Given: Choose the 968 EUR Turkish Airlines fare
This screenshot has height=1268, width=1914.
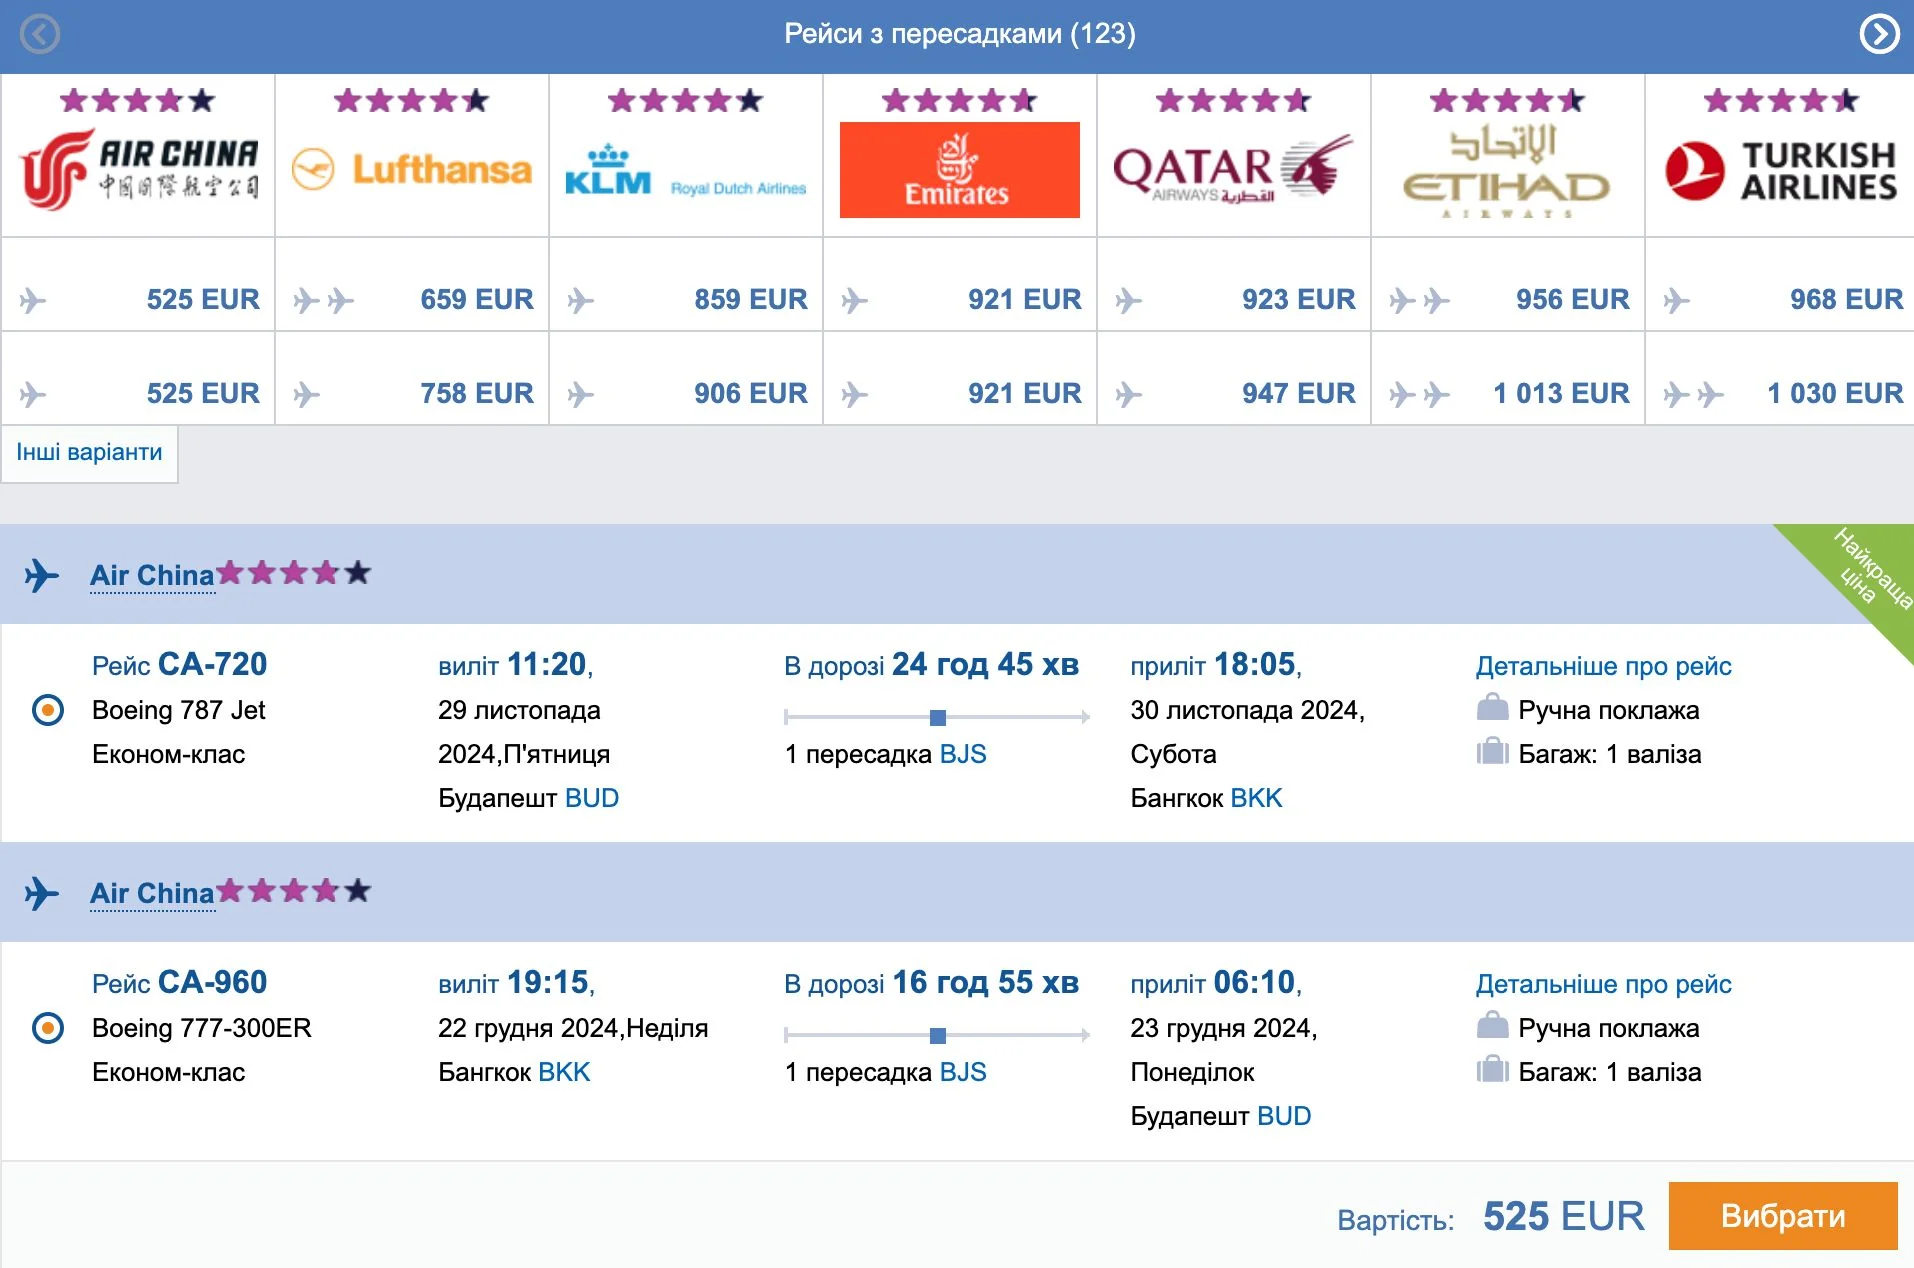Looking at the screenshot, I should (1846, 299).
